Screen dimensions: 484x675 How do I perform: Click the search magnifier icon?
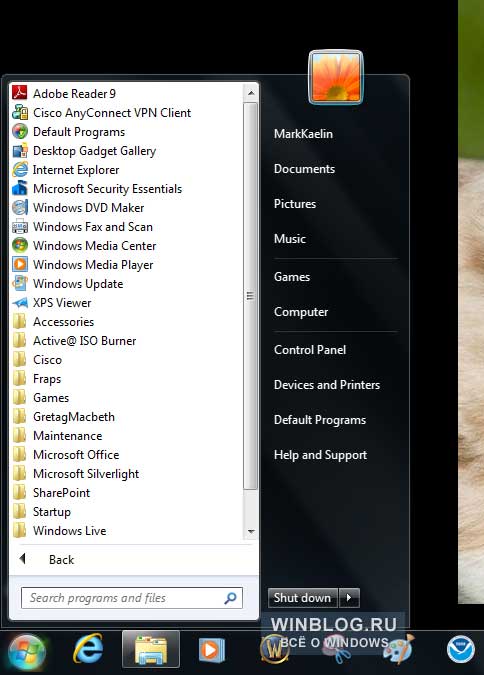pos(230,598)
